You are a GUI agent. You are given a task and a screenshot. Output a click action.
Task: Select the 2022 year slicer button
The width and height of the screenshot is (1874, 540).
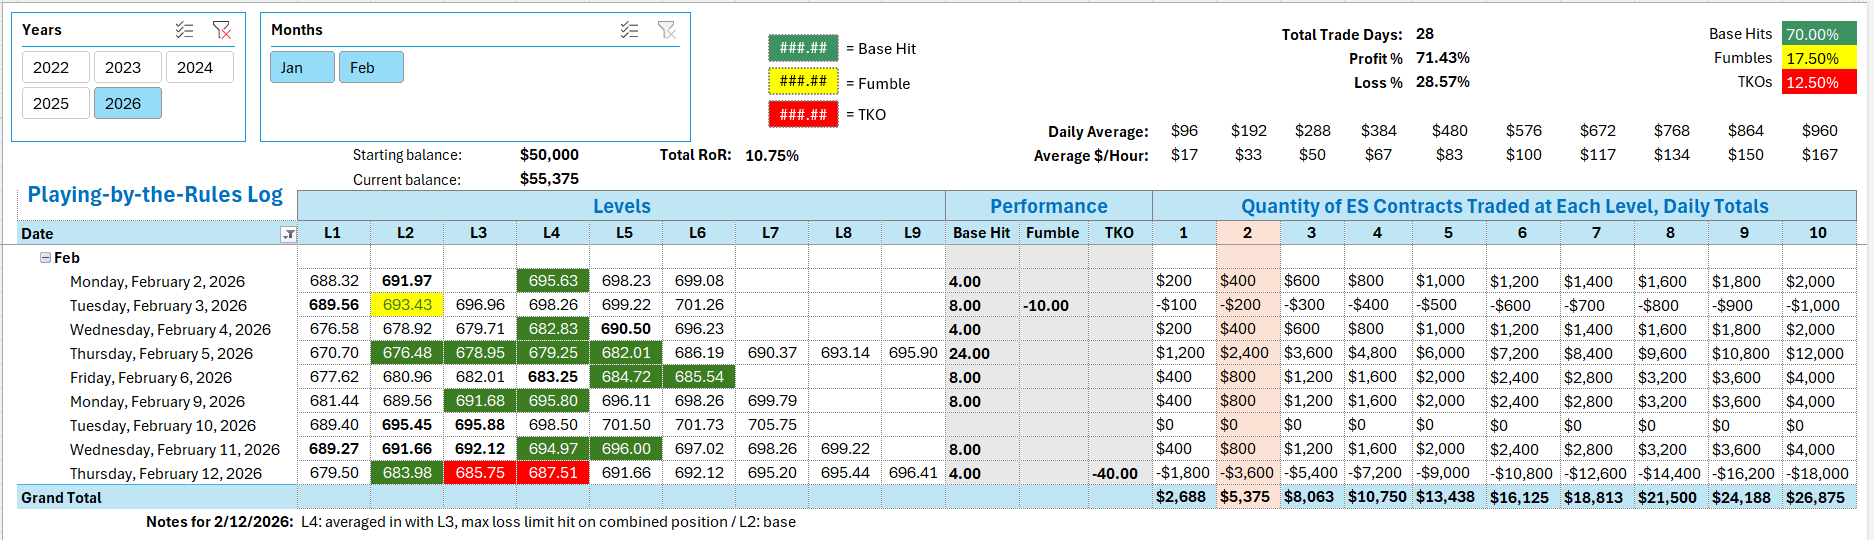(51, 68)
